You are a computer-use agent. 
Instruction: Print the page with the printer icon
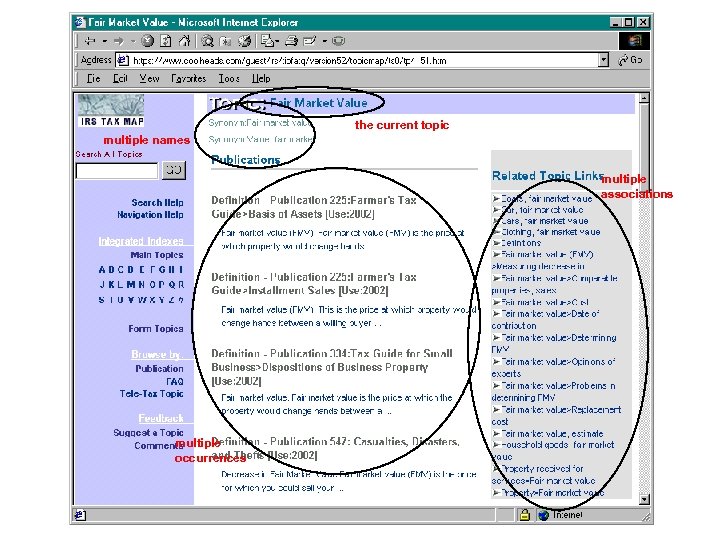(291, 41)
